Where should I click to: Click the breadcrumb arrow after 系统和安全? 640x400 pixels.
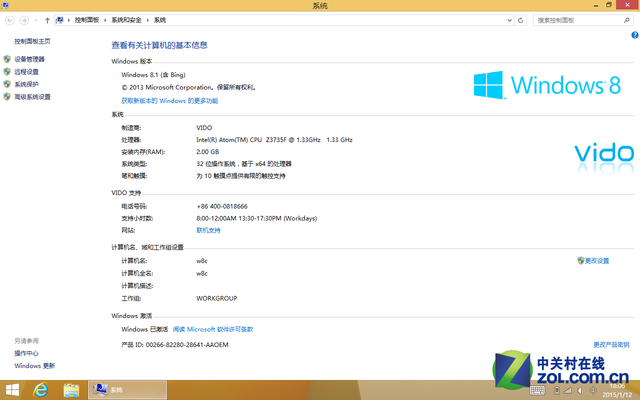coord(148,20)
